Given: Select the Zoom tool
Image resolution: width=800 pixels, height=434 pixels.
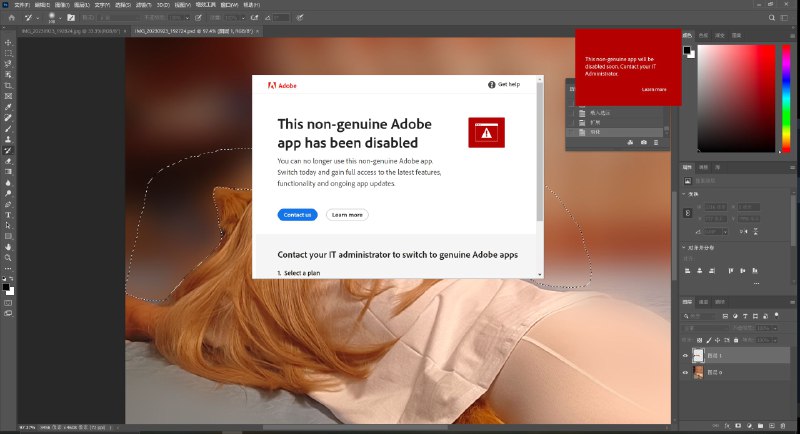Looking at the screenshot, I should click(x=8, y=258).
